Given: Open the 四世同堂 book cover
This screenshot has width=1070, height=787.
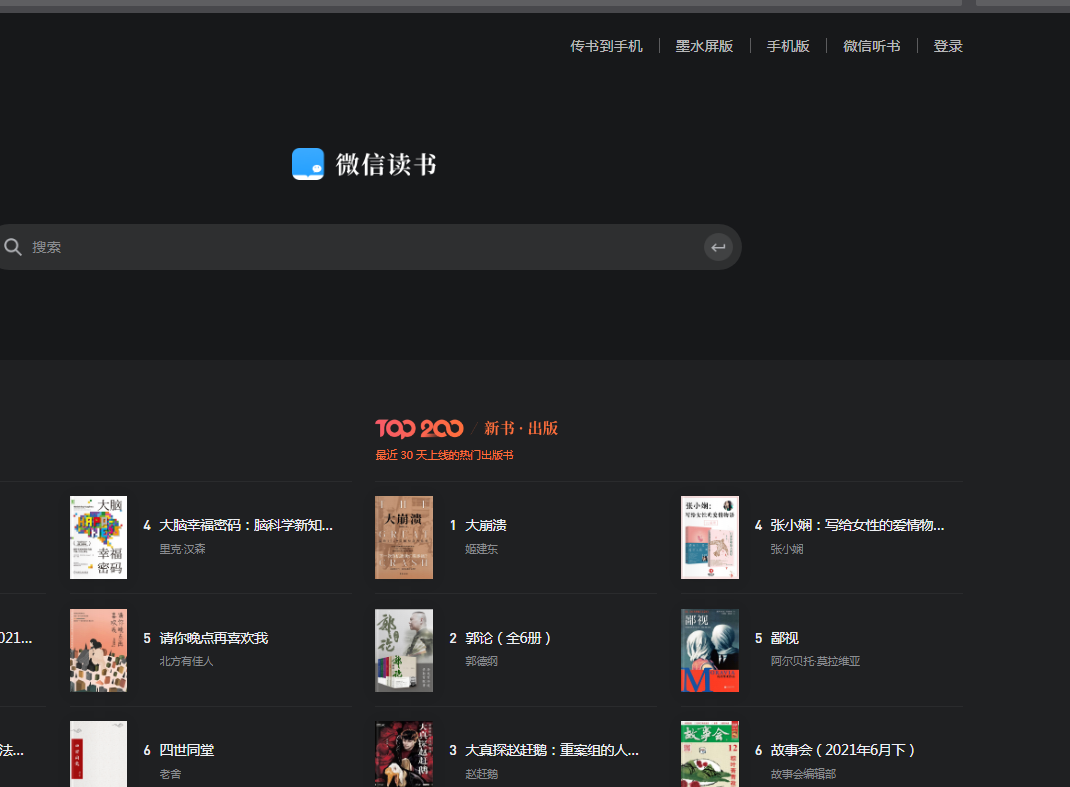Looking at the screenshot, I should (98, 754).
